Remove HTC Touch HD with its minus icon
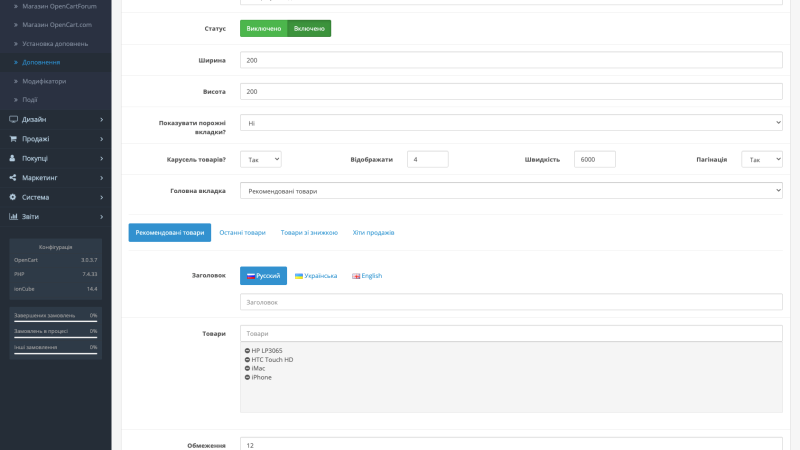The width and height of the screenshot is (800, 450). (x=247, y=360)
